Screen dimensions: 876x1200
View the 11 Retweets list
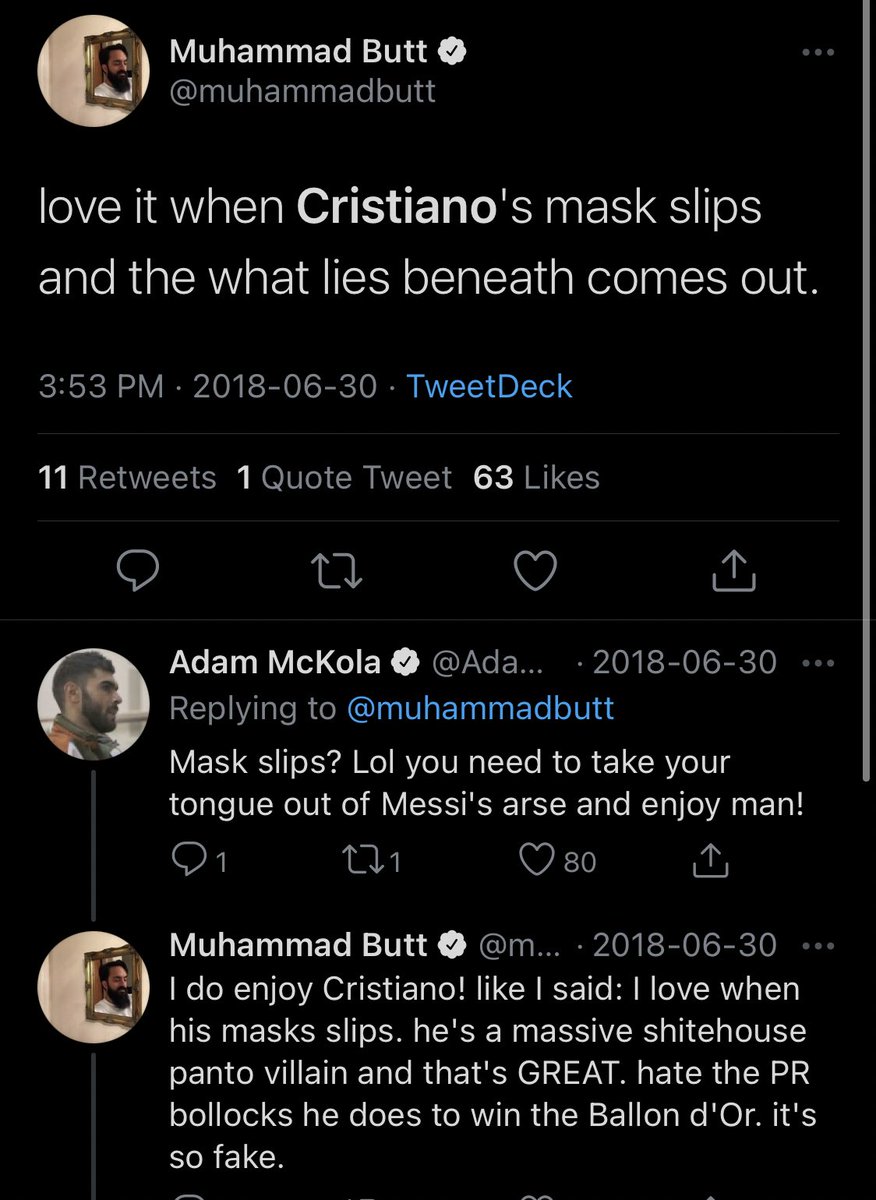[127, 478]
